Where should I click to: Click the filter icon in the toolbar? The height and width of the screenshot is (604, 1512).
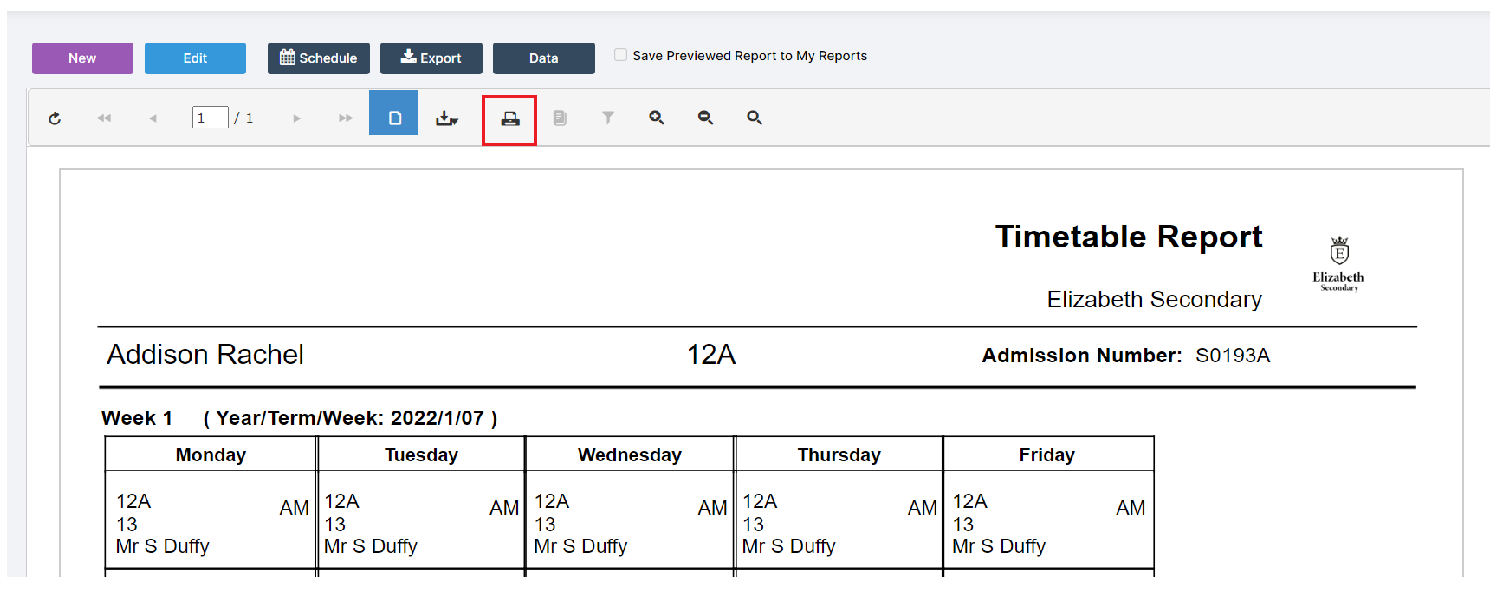point(608,117)
